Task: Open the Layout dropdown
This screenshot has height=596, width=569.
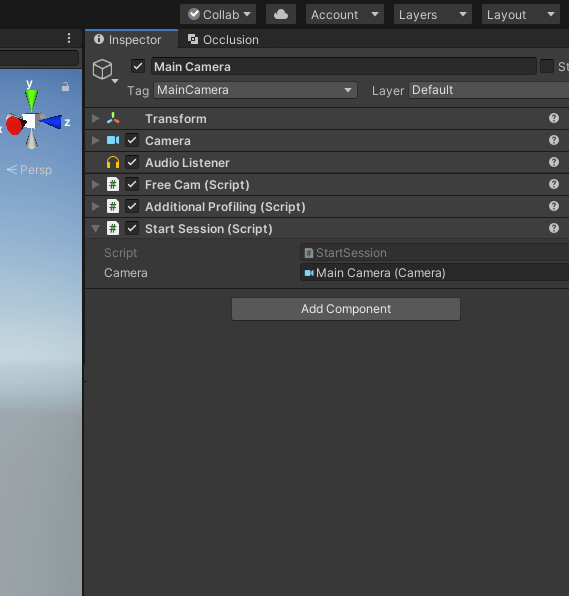Action: click(x=521, y=14)
